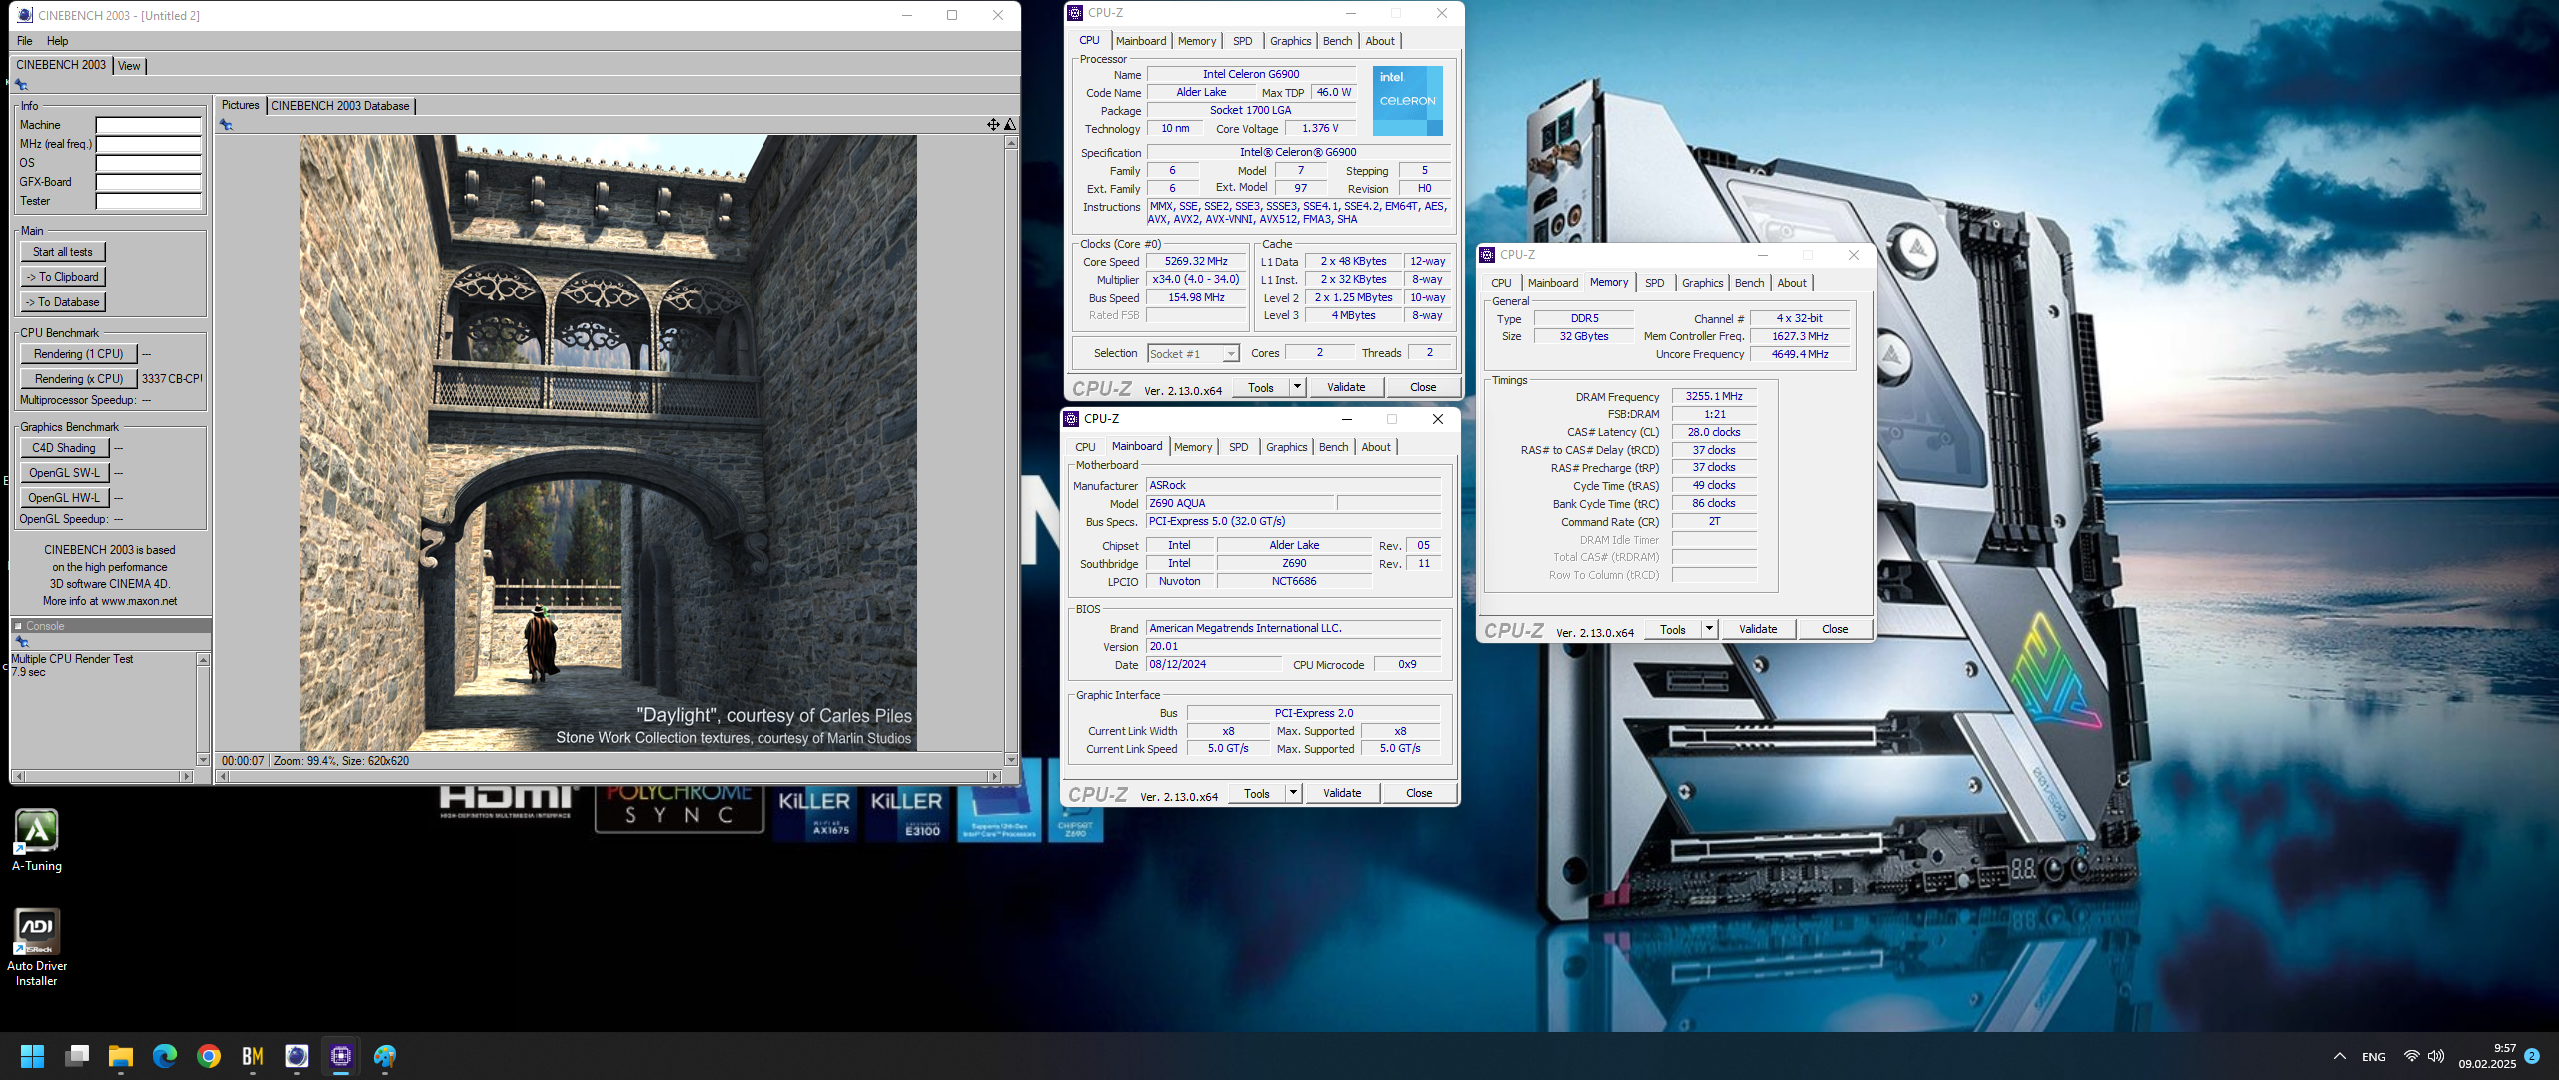The image size is (2559, 1080).
Task: Open the Windows Start menu
Action: coord(32,1056)
